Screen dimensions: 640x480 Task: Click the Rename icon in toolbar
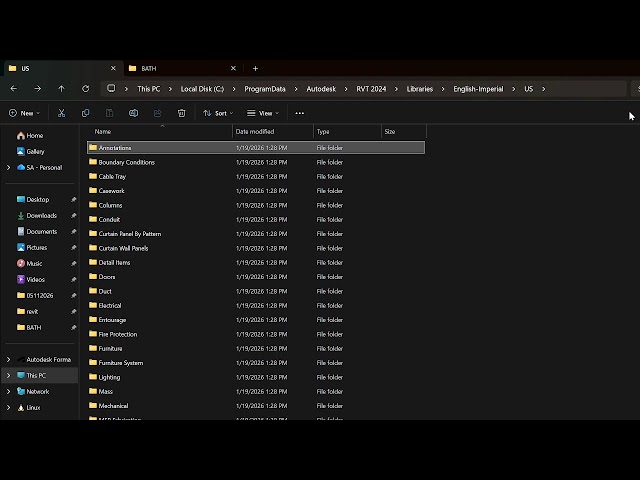[x=133, y=113]
